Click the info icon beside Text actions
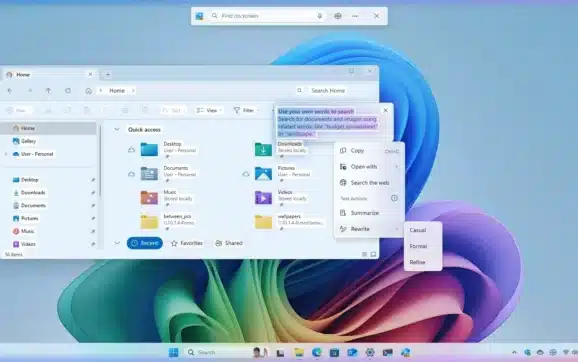Viewport: 578px width, 362px height. pos(394,198)
